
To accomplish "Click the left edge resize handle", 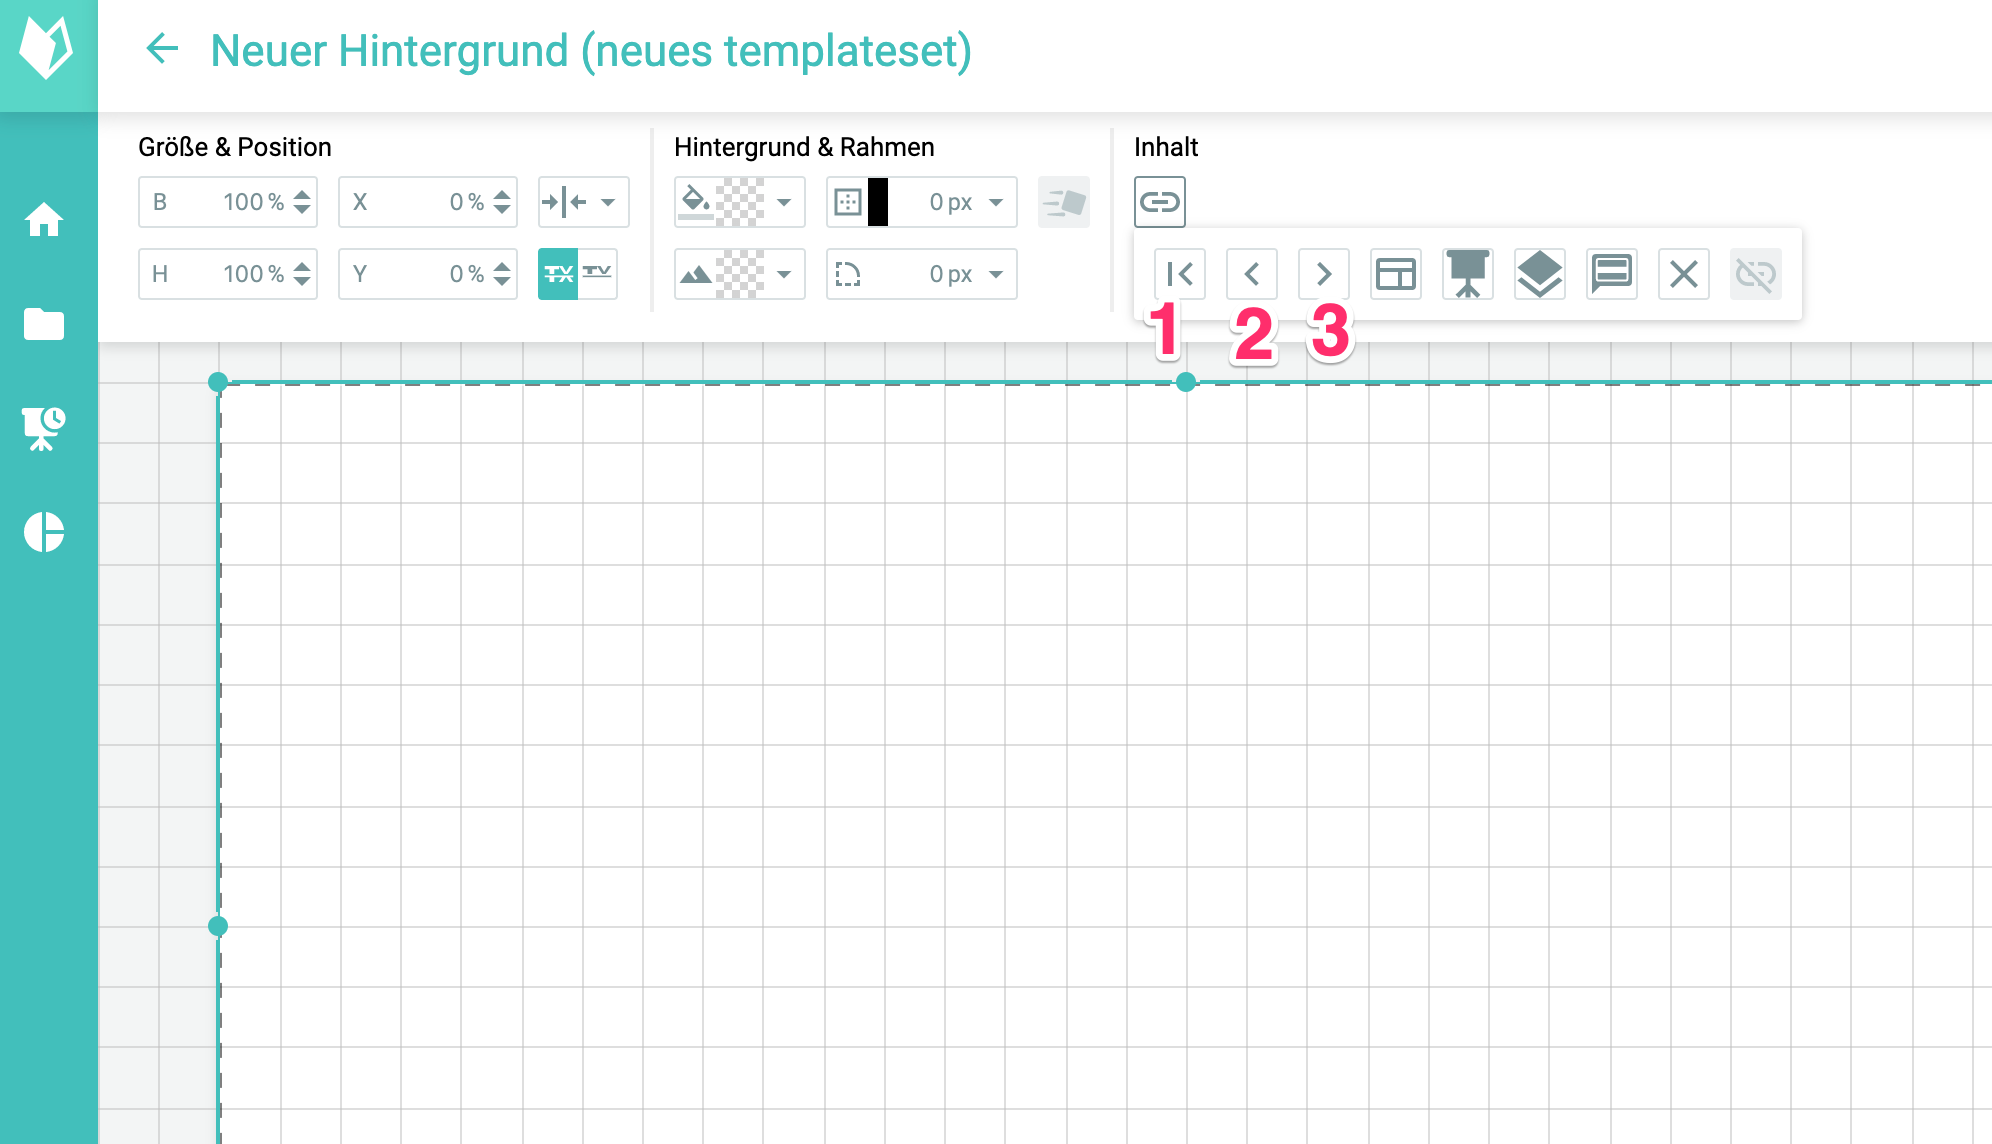I will [218, 926].
